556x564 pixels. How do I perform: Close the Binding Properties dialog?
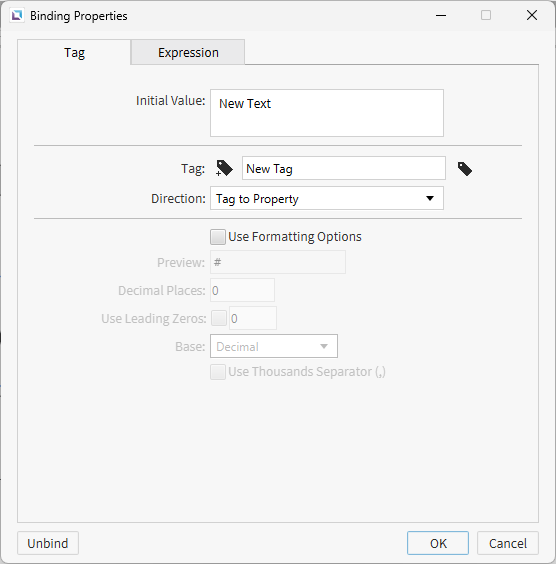[x=532, y=15]
